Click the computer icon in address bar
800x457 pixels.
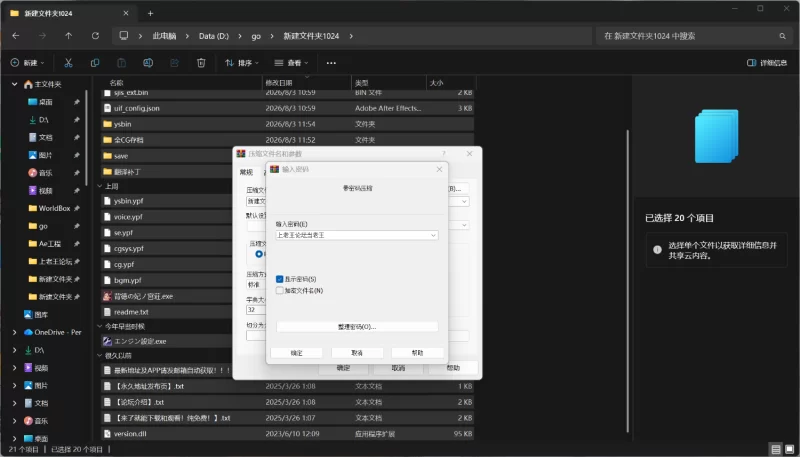click(x=123, y=36)
